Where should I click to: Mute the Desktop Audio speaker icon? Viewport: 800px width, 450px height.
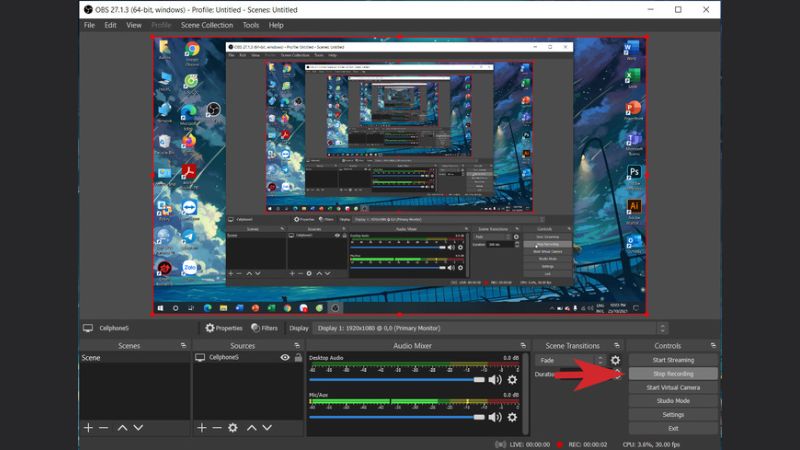pyautogui.click(x=495, y=380)
